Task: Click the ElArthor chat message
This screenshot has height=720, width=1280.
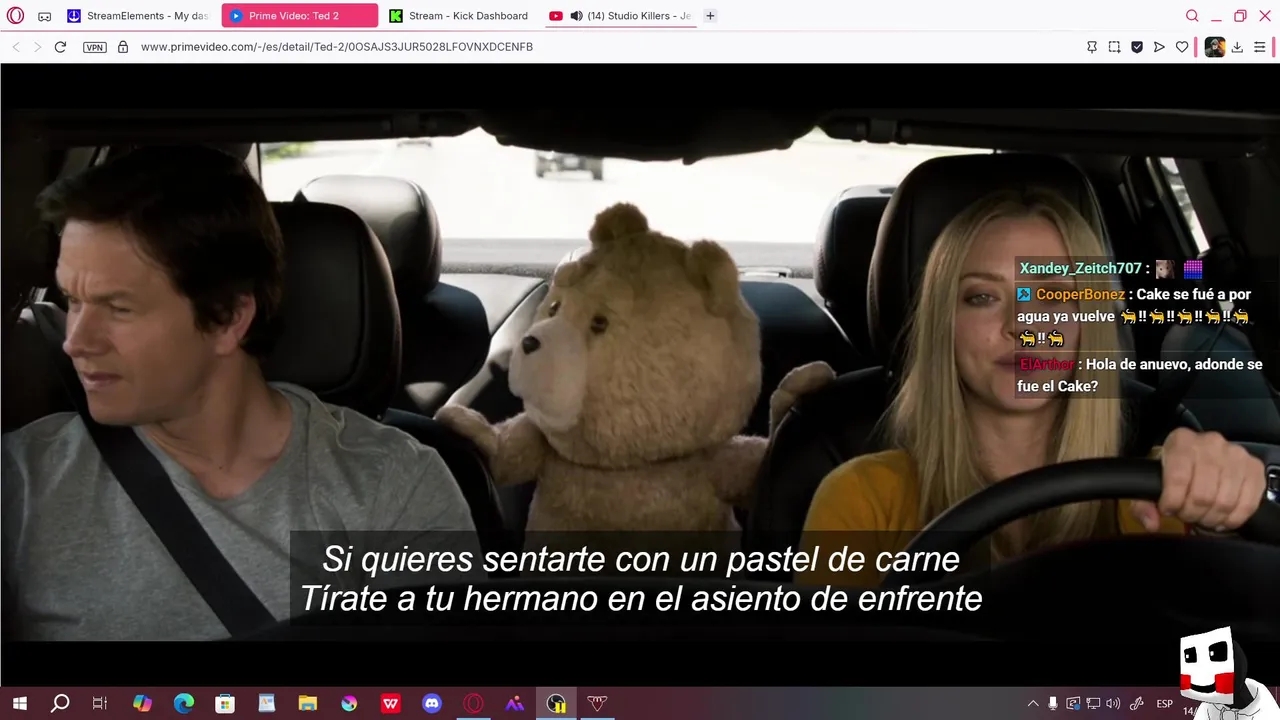Action: [x=1140, y=375]
